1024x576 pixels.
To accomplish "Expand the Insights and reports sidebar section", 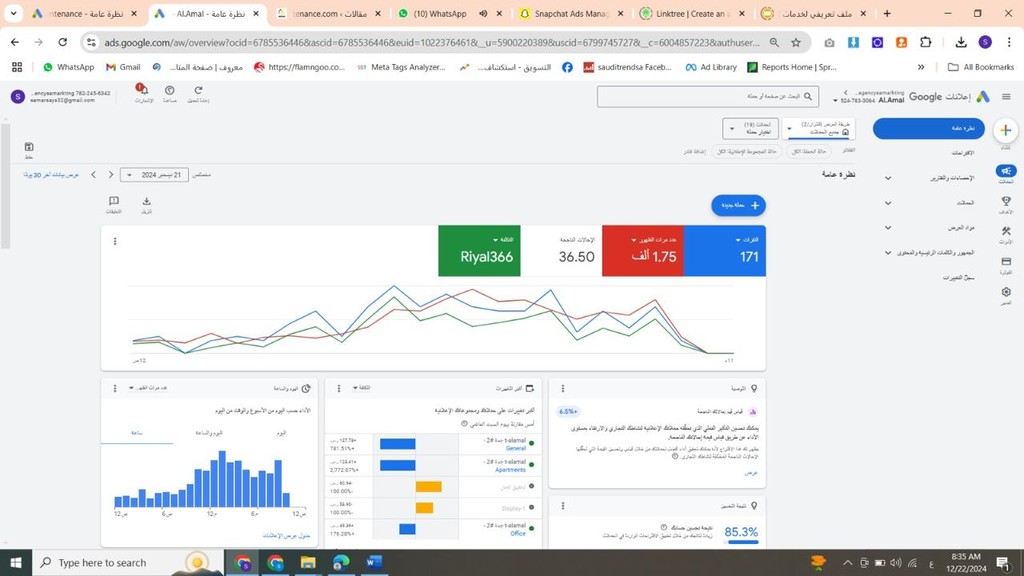I will coord(888,178).
